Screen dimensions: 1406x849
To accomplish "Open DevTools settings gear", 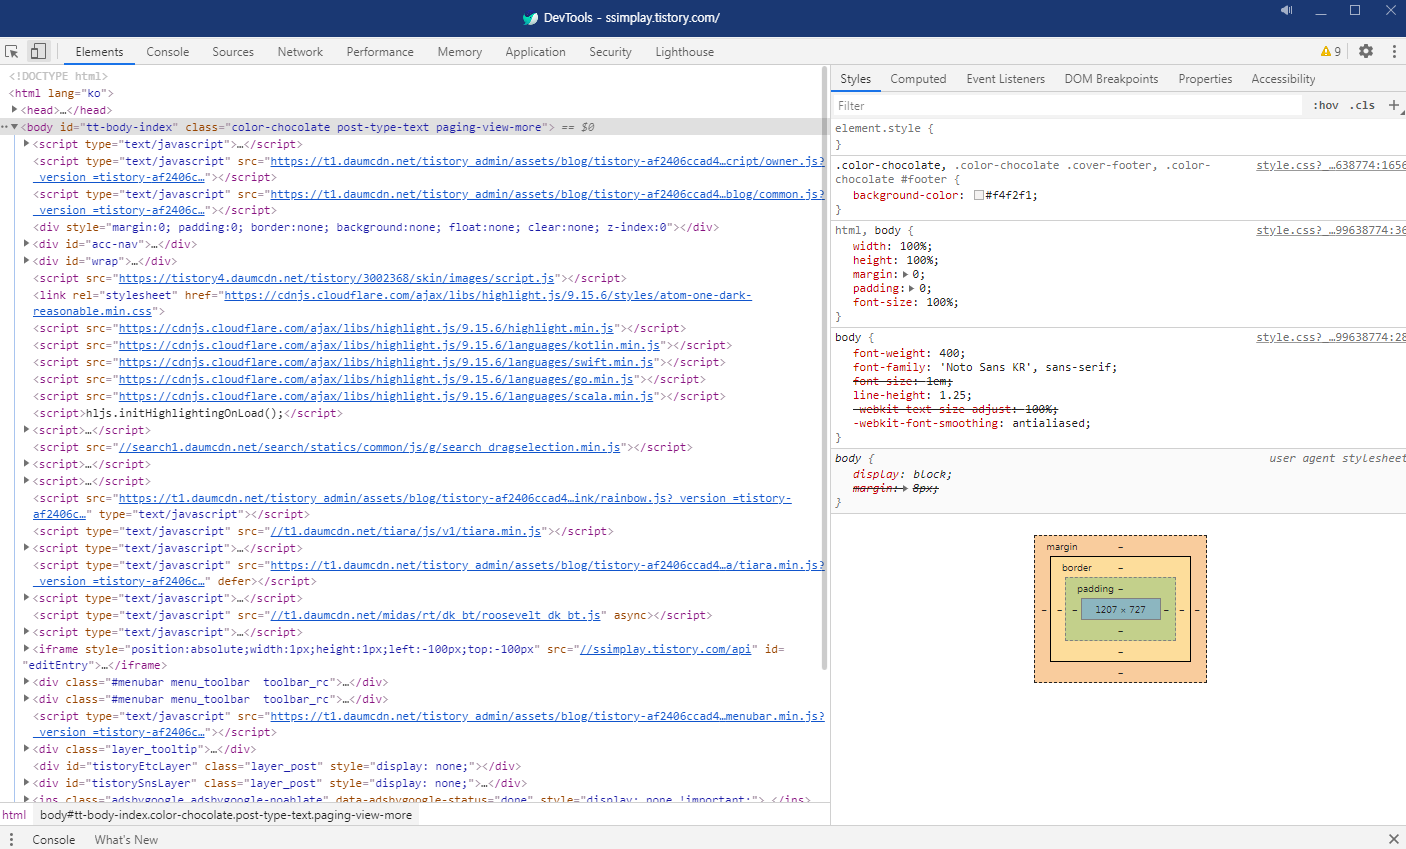I will pos(1366,51).
